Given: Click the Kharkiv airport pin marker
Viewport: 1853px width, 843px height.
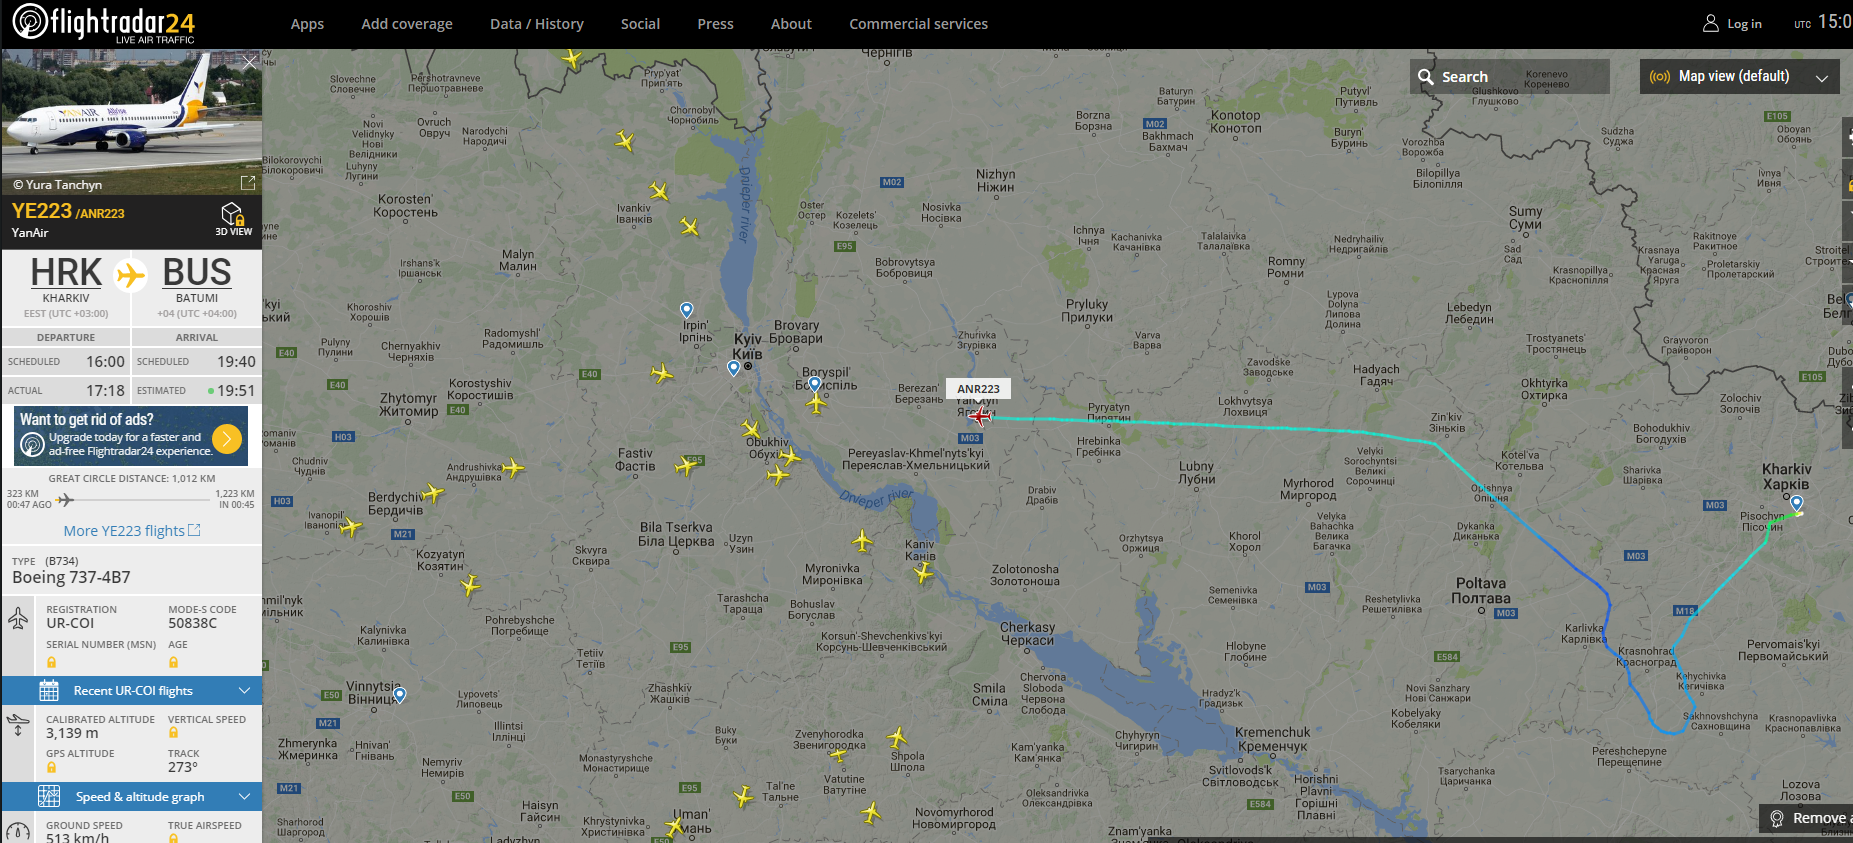Looking at the screenshot, I should pyautogui.click(x=1797, y=503).
